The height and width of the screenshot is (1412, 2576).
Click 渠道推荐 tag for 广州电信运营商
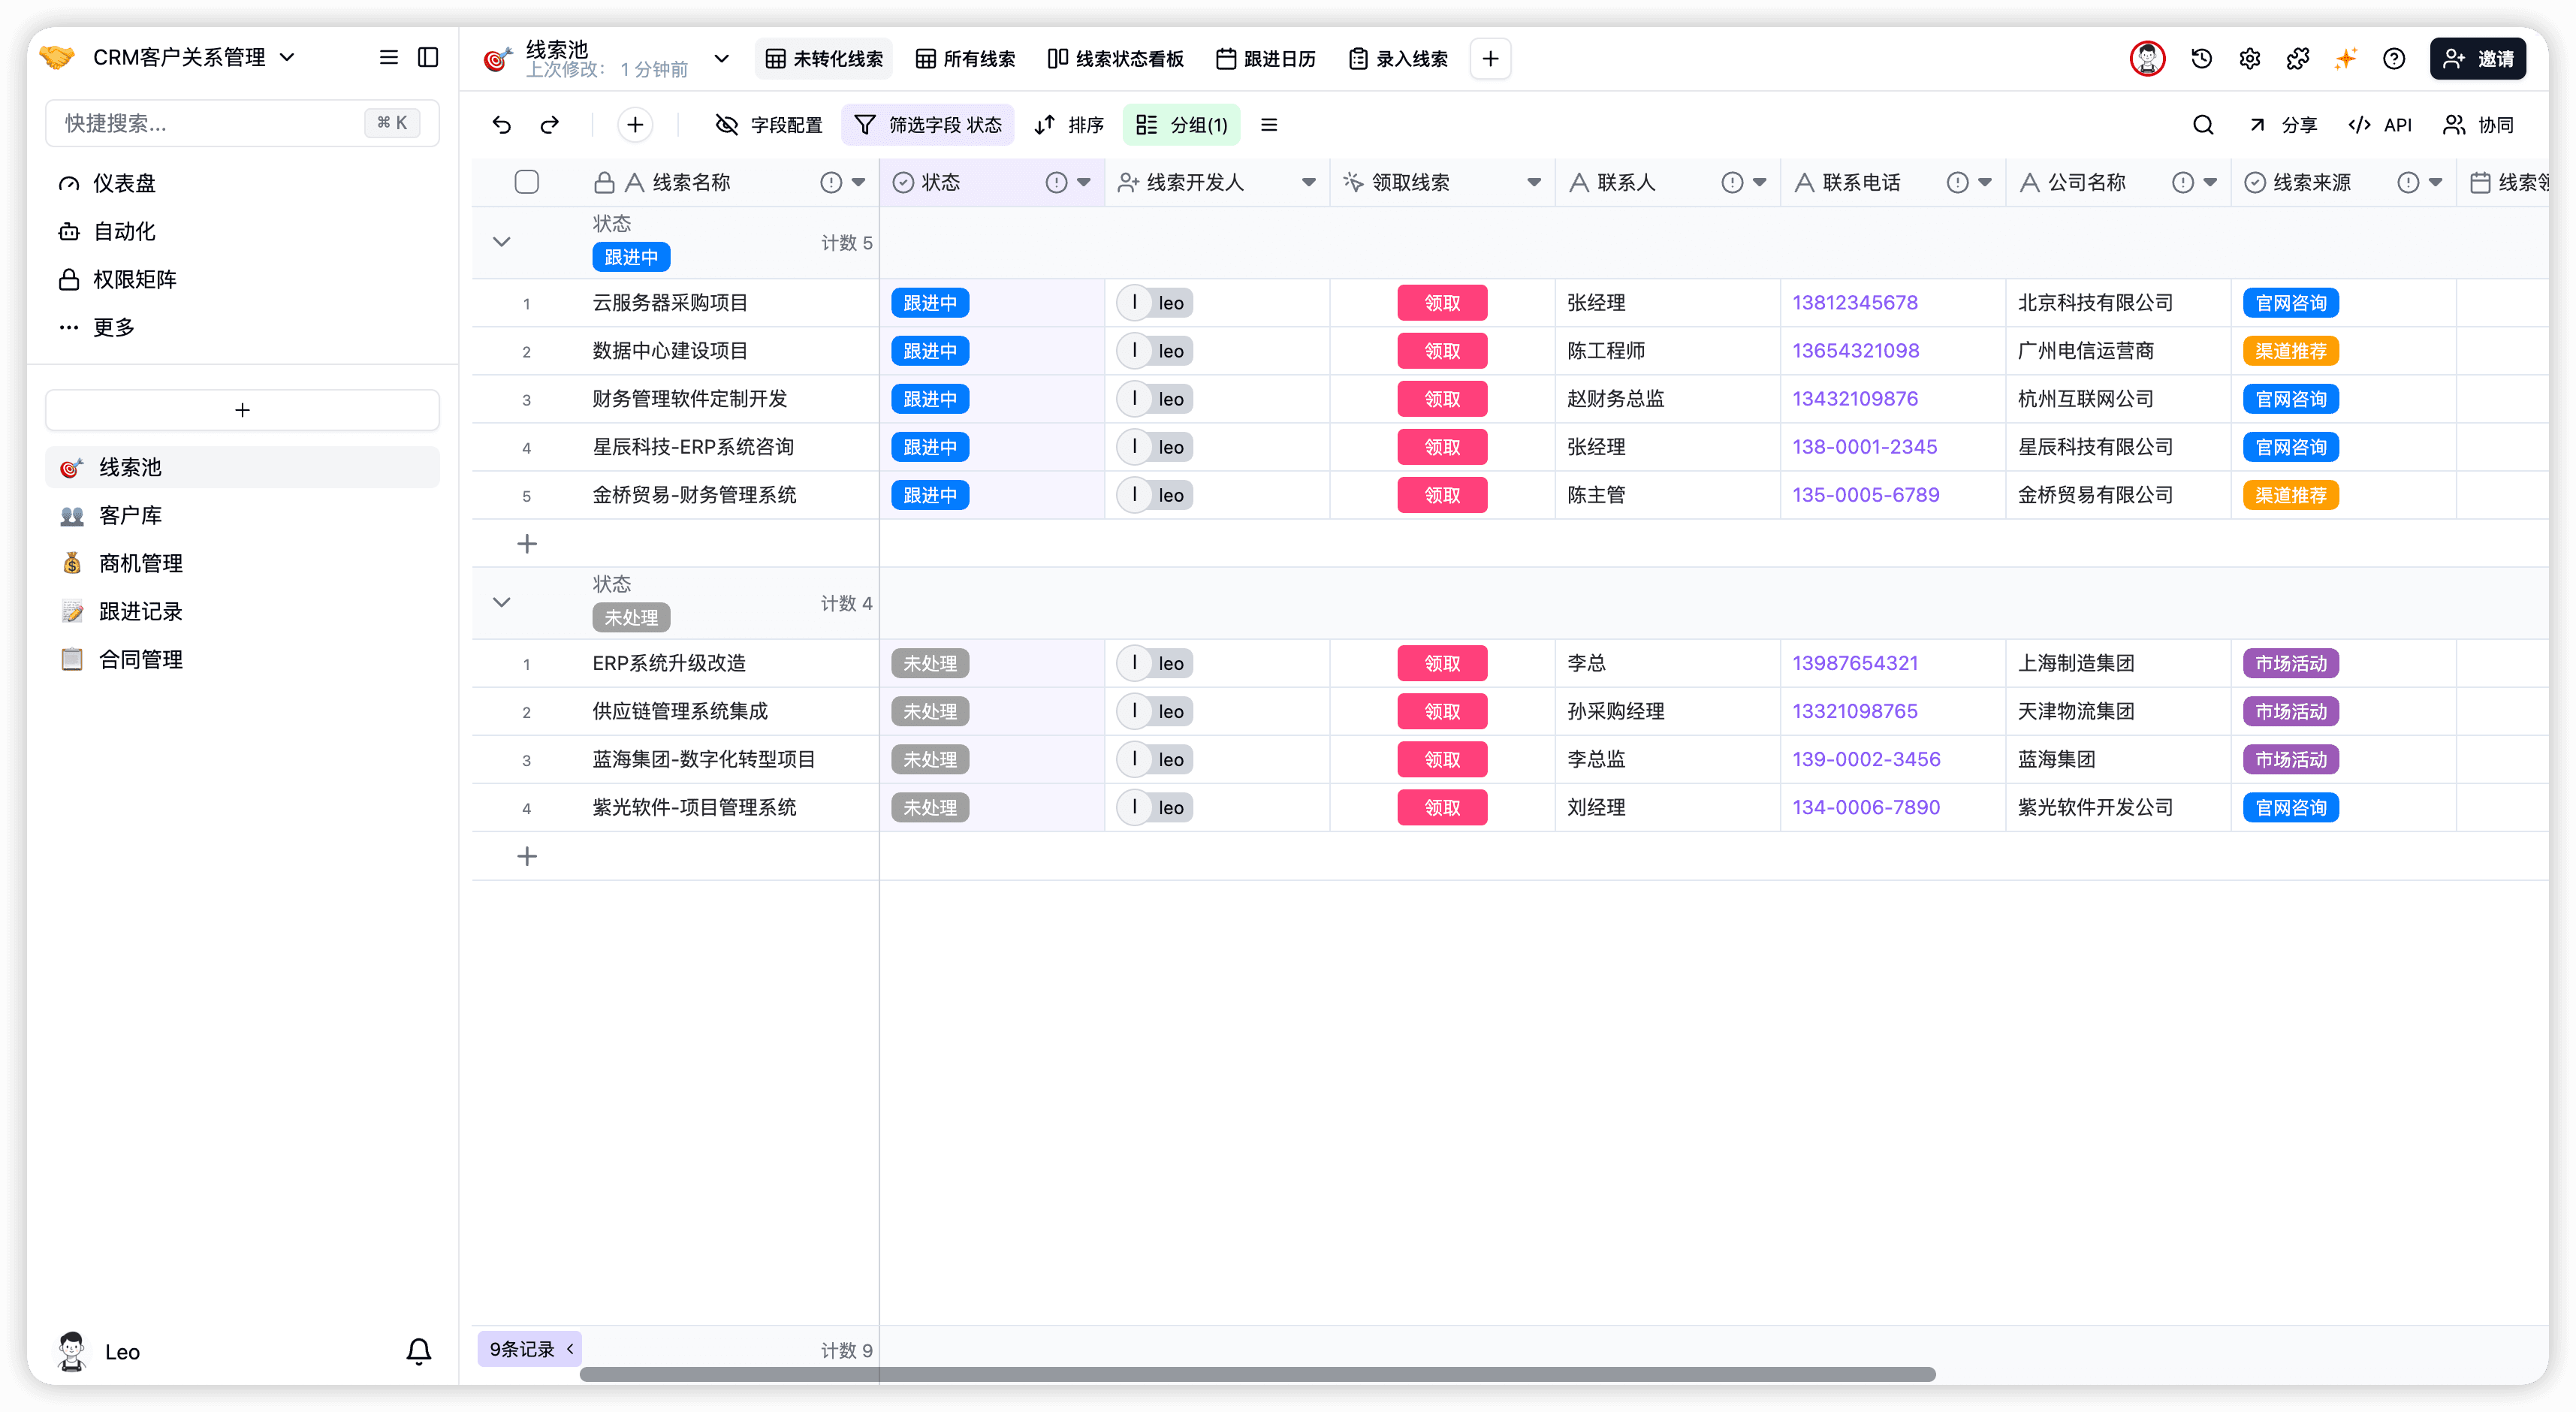point(2290,351)
